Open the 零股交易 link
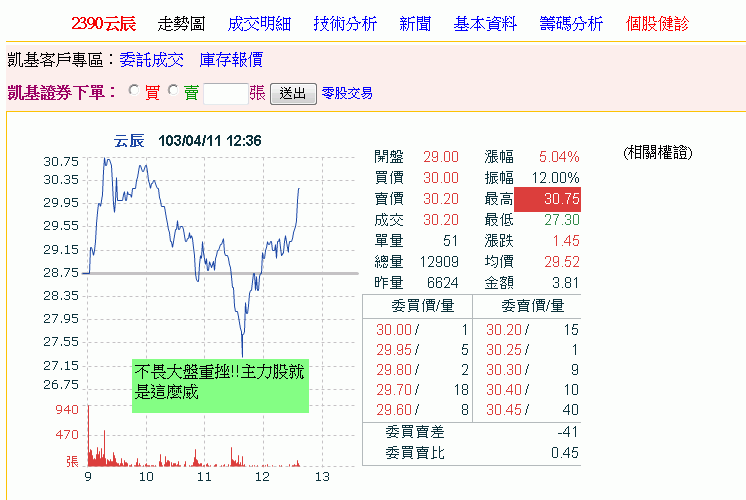The width and height of the screenshot is (746, 500). pos(347,93)
